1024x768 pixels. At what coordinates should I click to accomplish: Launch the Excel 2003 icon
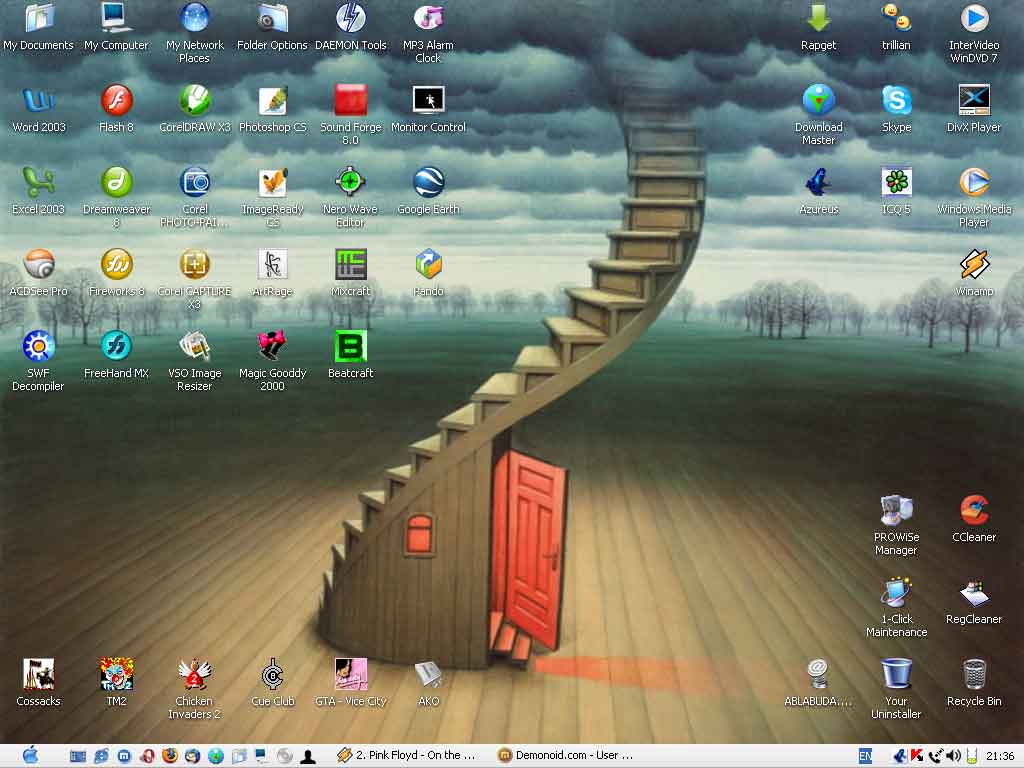[39, 182]
